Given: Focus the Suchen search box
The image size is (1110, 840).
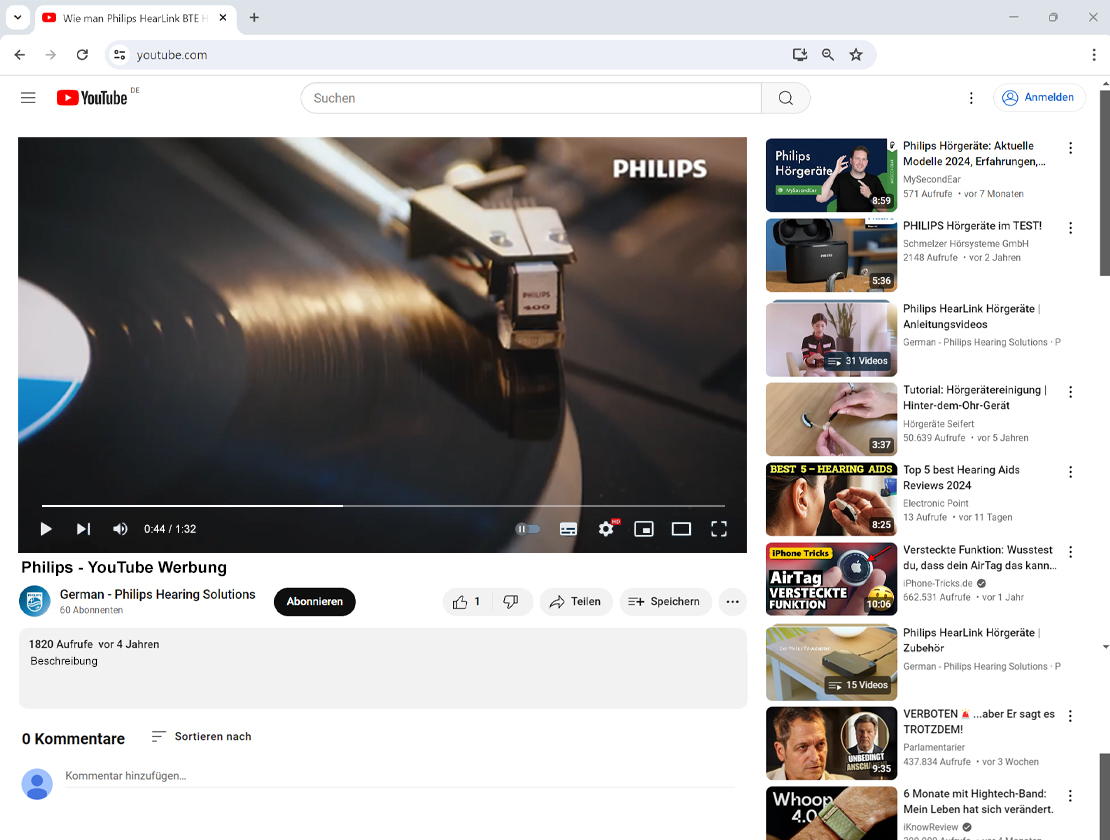Looking at the screenshot, I should pos(531,98).
